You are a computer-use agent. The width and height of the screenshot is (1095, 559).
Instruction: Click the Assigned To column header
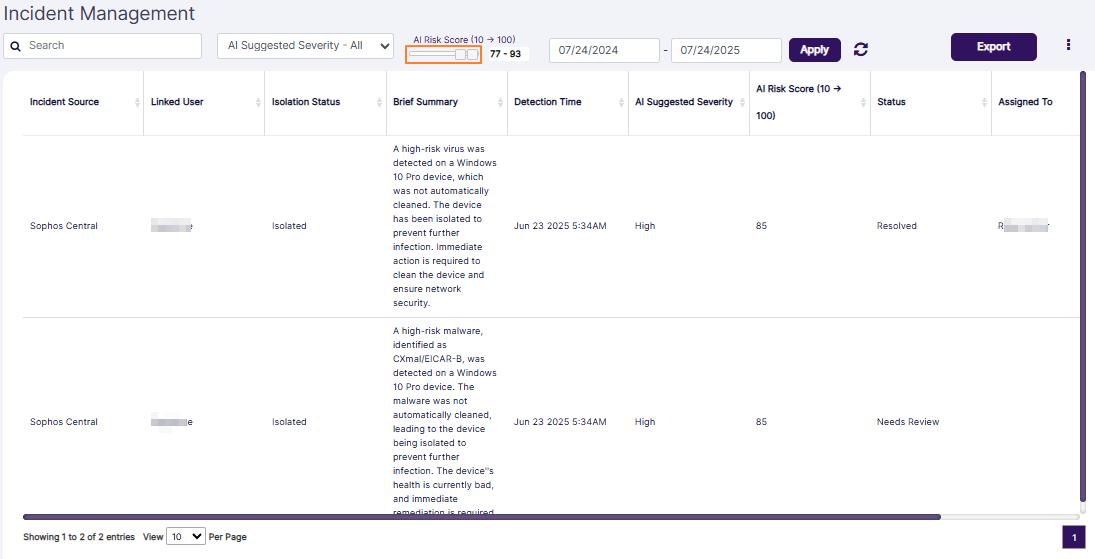click(x=1025, y=102)
